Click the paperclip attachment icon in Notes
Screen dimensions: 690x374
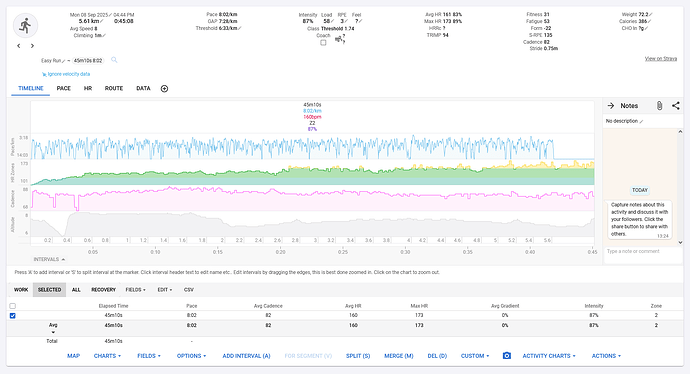pyautogui.click(x=659, y=106)
